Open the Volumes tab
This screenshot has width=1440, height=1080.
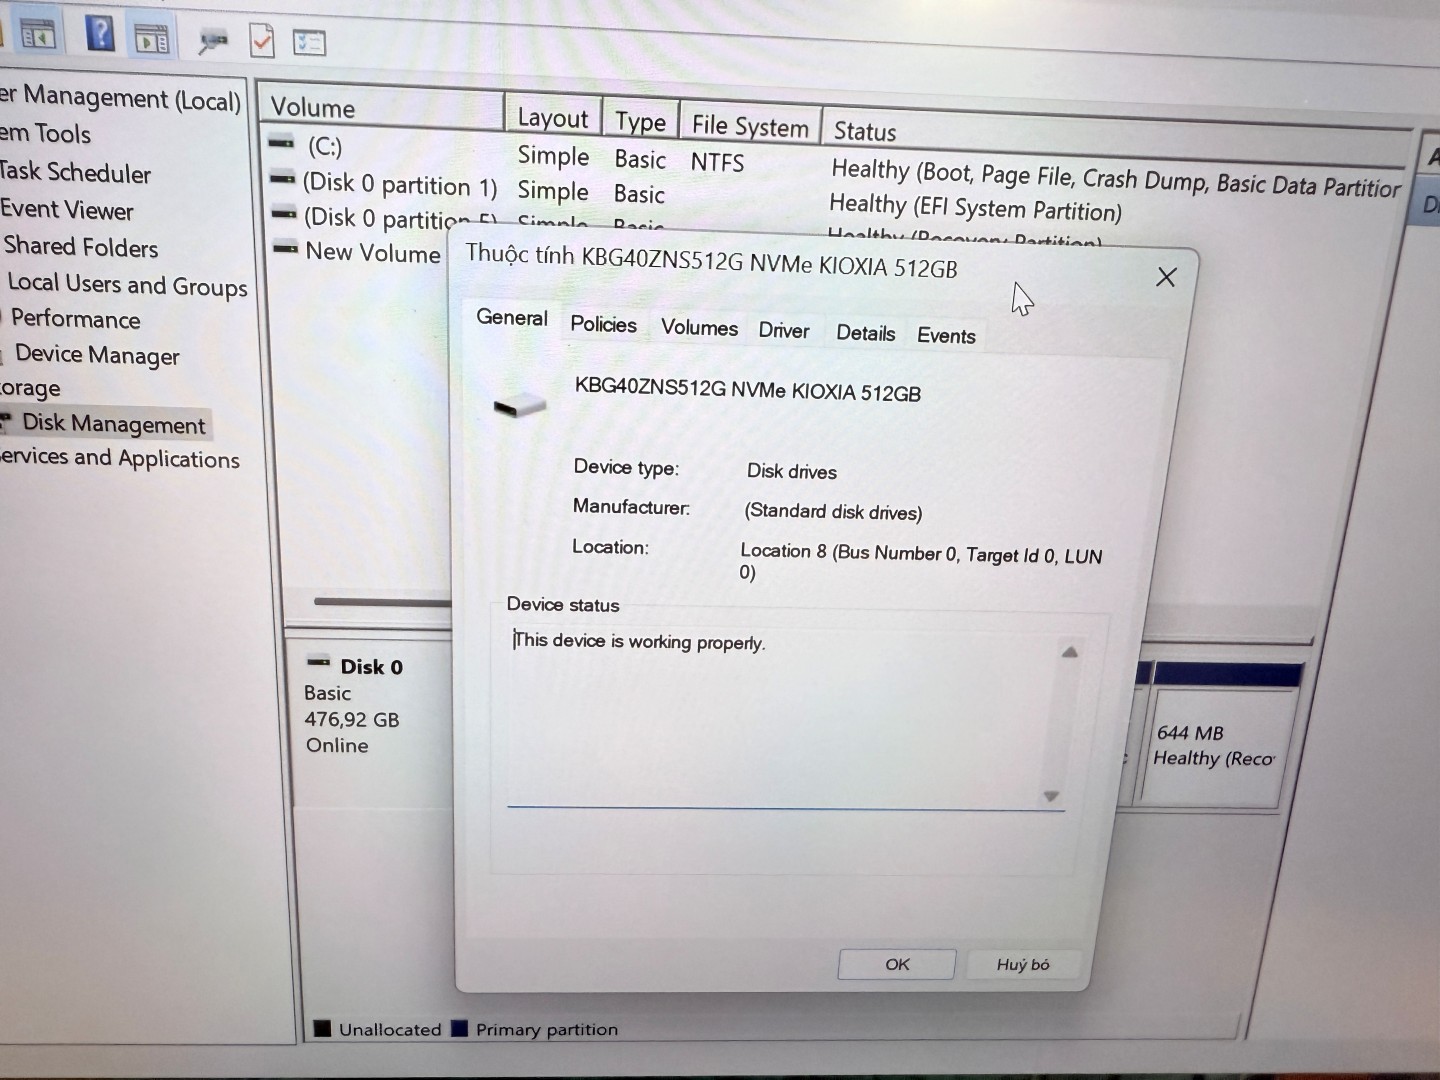(x=699, y=327)
